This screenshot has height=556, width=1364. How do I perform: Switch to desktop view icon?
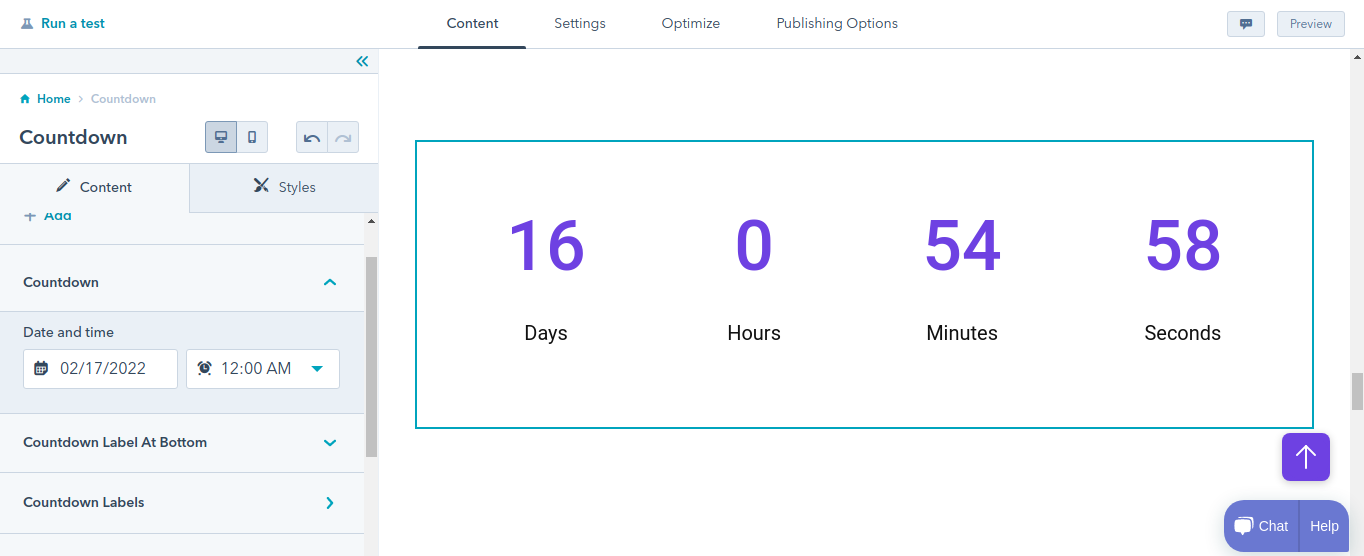tap(221, 137)
